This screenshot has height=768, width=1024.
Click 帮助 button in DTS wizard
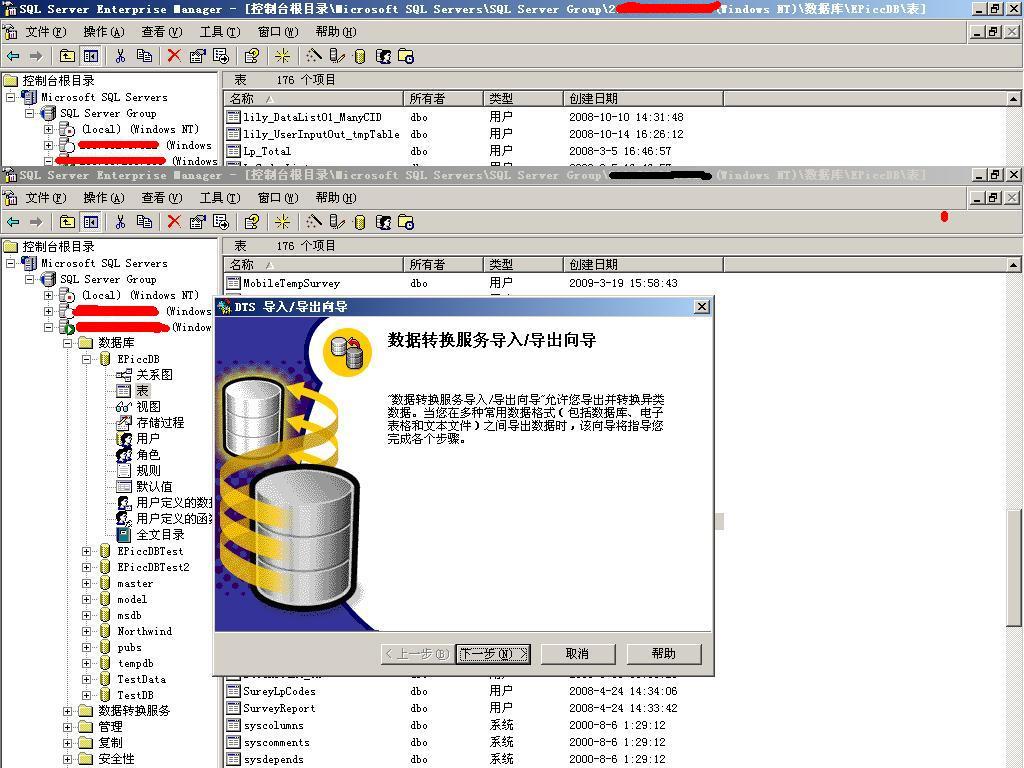(664, 654)
